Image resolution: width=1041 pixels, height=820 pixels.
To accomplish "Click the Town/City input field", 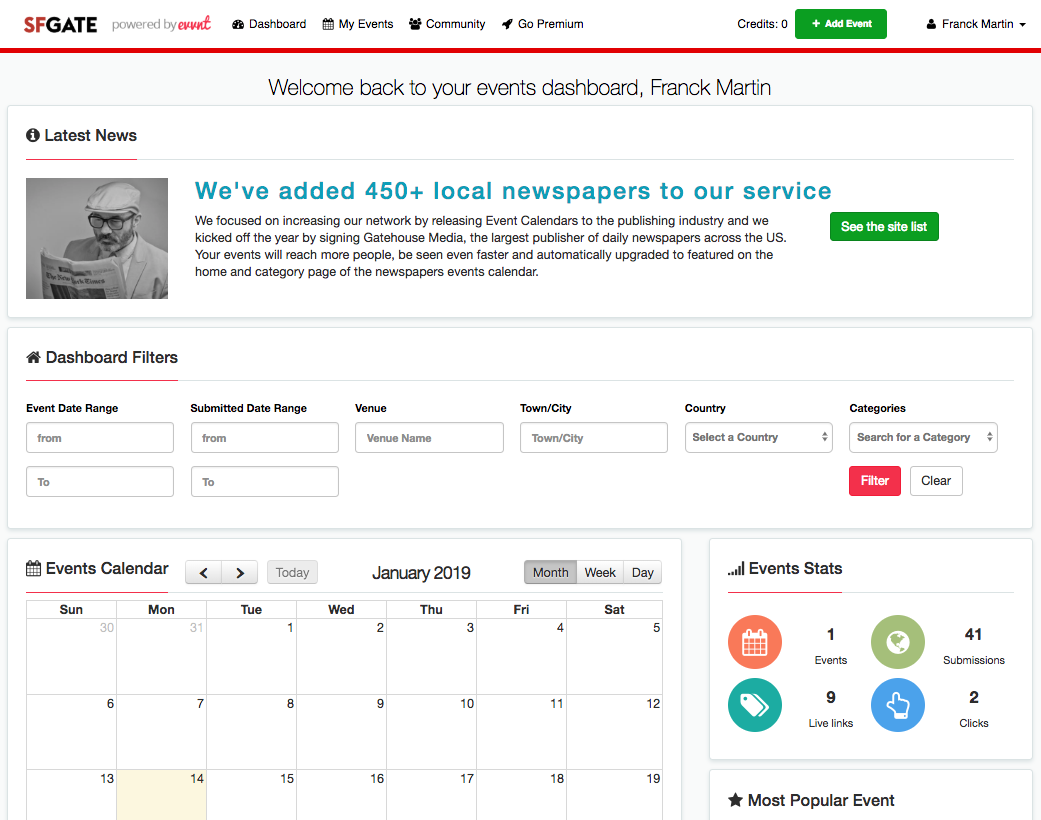I will click(x=594, y=438).
